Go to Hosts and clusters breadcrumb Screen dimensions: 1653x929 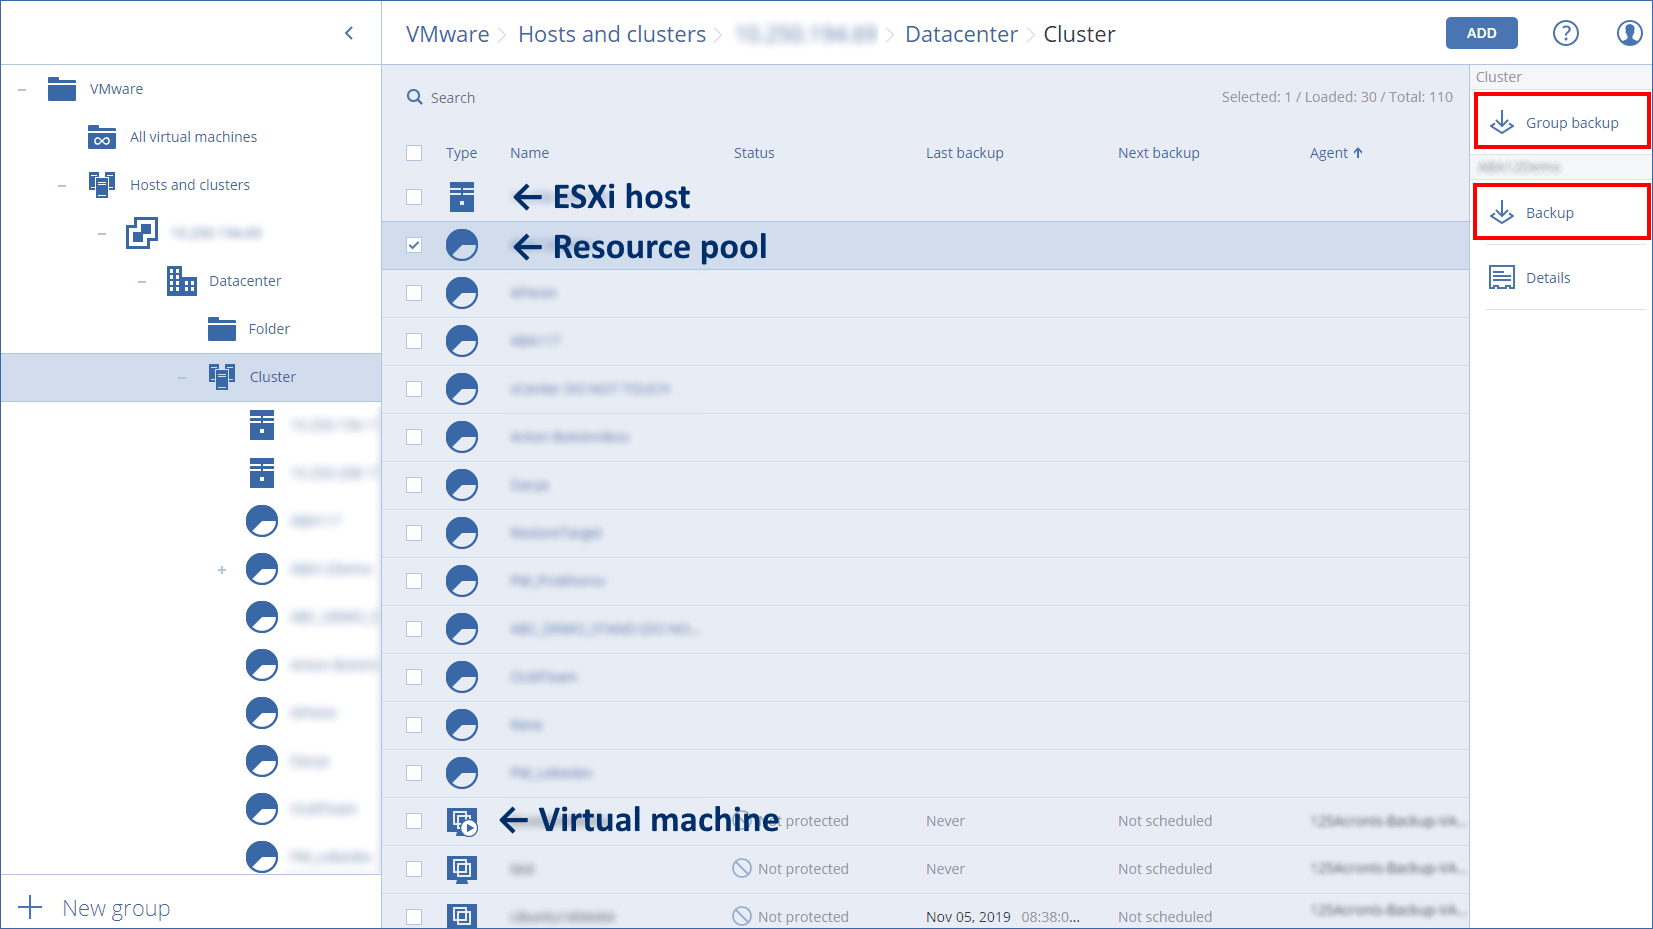611,34
